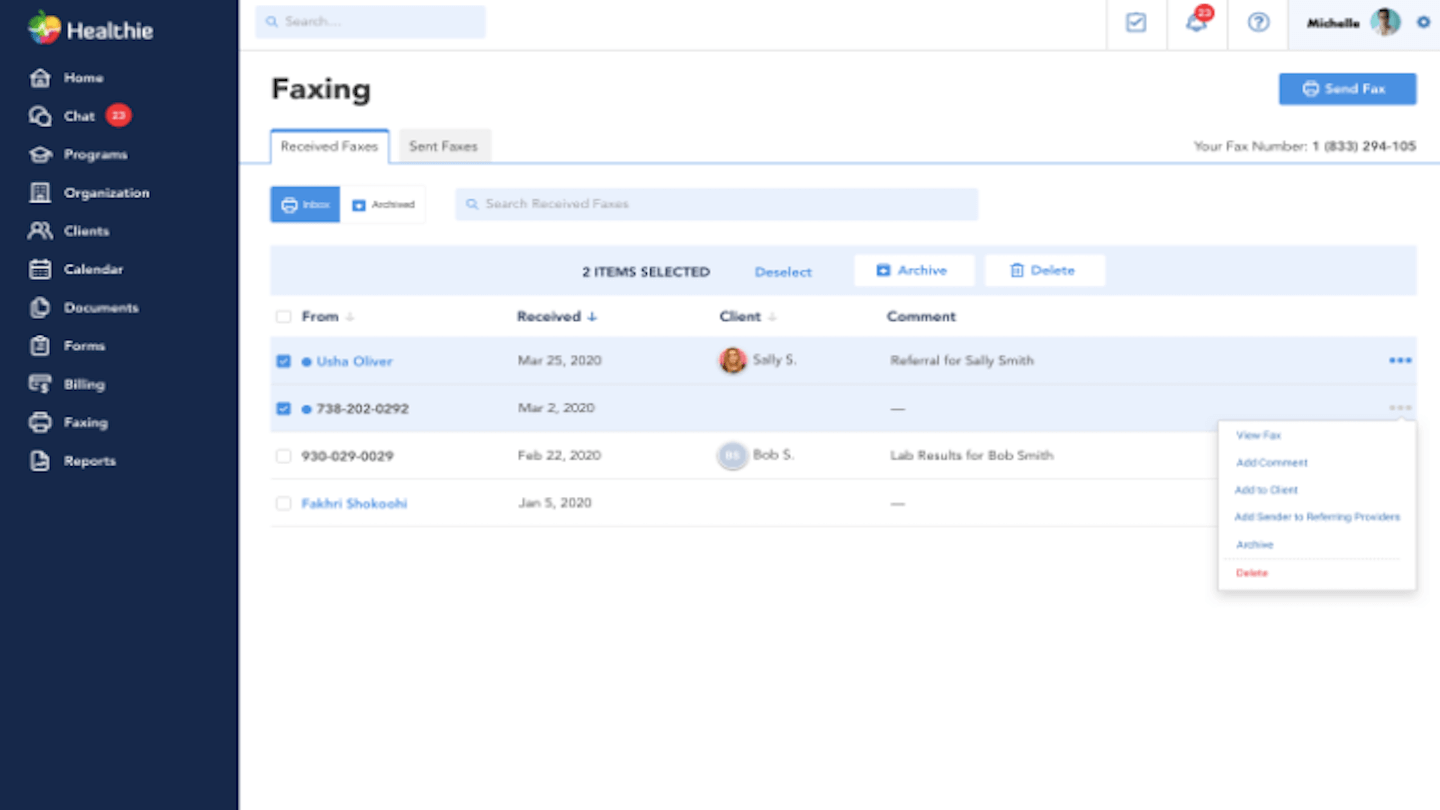Open Chat from the sidebar
1440x810 pixels.
[x=80, y=116]
